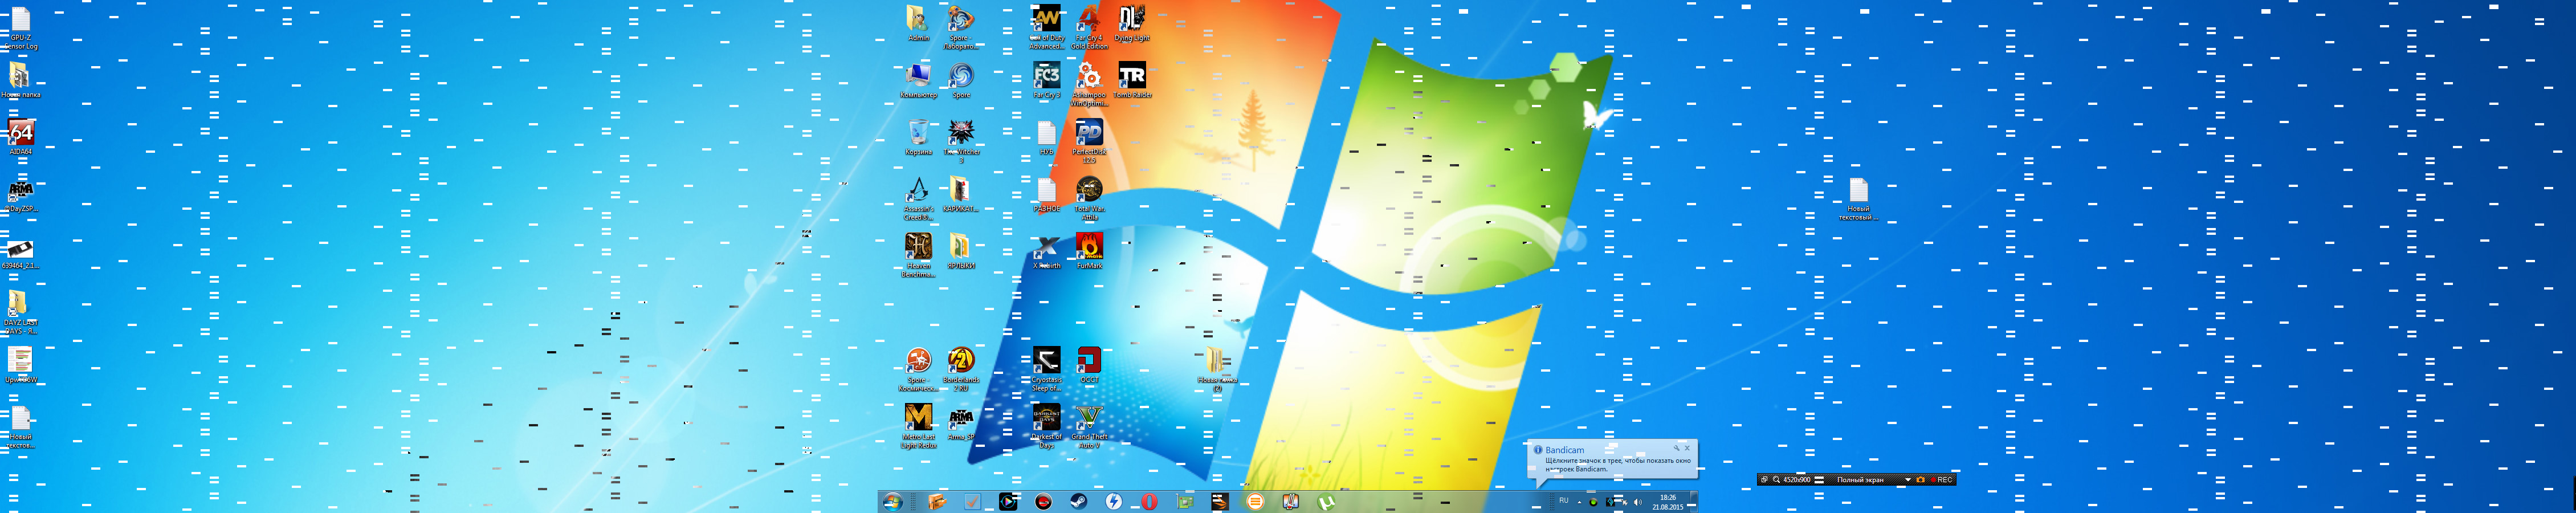Select the Новая папка (2) folder
This screenshot has width=2576, height=513.
1217,369
